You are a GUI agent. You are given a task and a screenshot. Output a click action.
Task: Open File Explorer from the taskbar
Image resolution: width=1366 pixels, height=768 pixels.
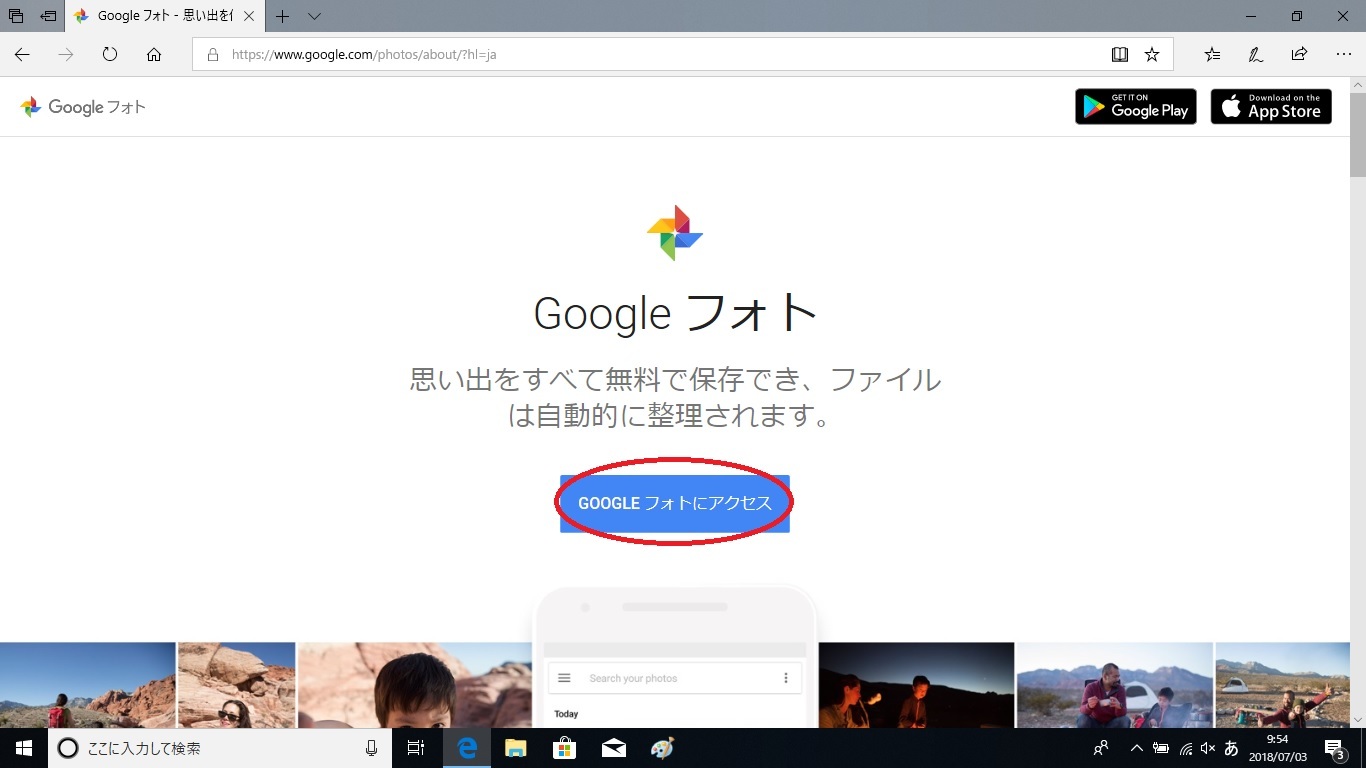tap(515, 748)
